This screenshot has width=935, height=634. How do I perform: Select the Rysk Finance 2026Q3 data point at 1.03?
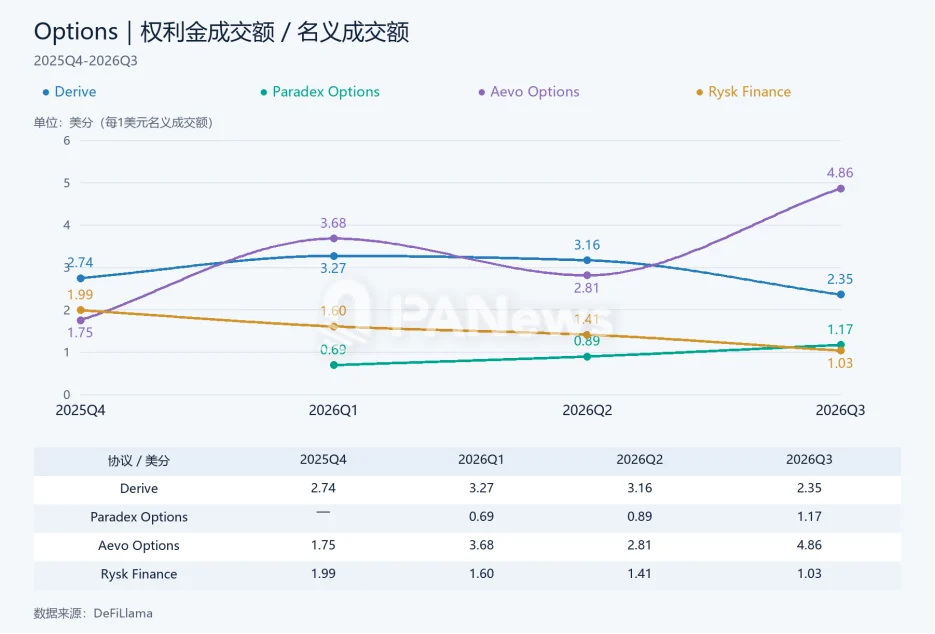841,351
